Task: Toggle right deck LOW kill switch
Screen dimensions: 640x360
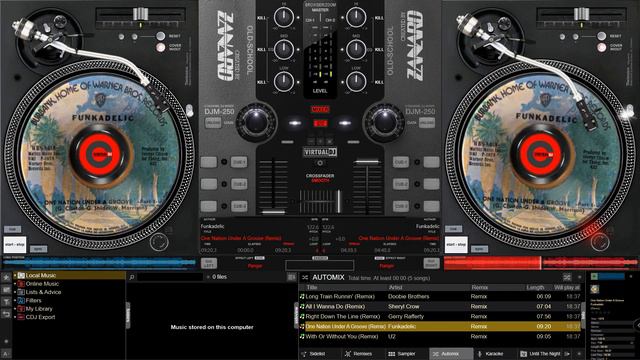Action: tap(378, 82)
